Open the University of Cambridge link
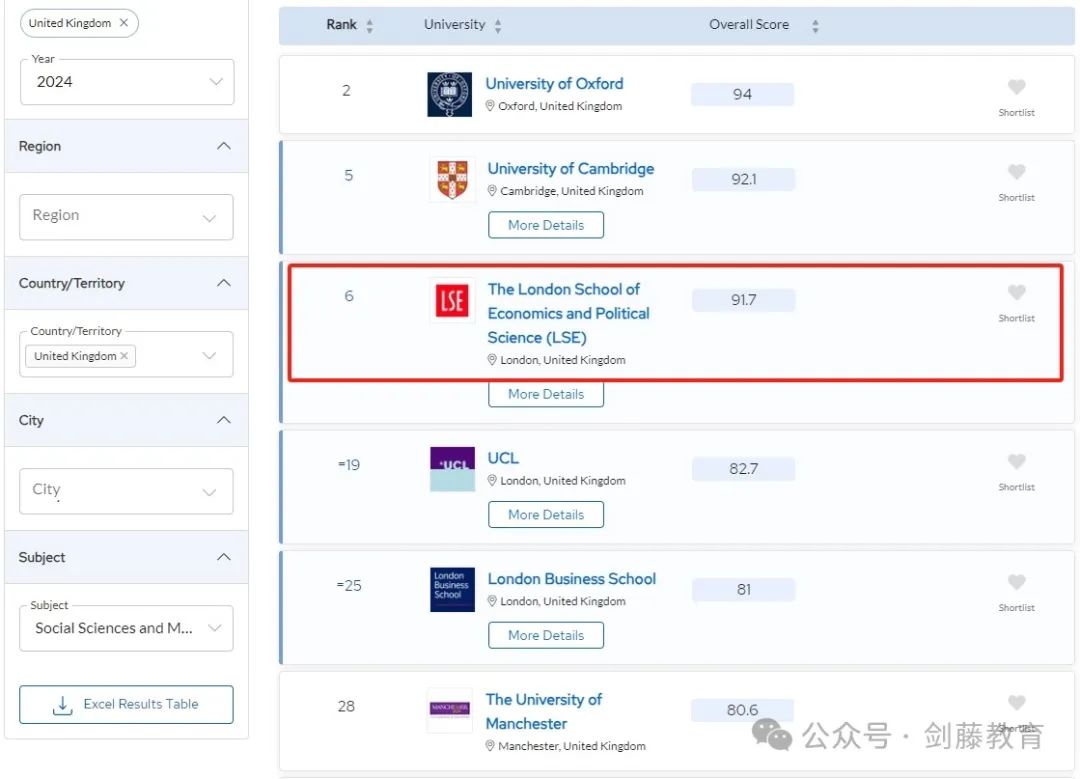The image size is (1080, 779). pyautogui.click(x=571, y=169)
